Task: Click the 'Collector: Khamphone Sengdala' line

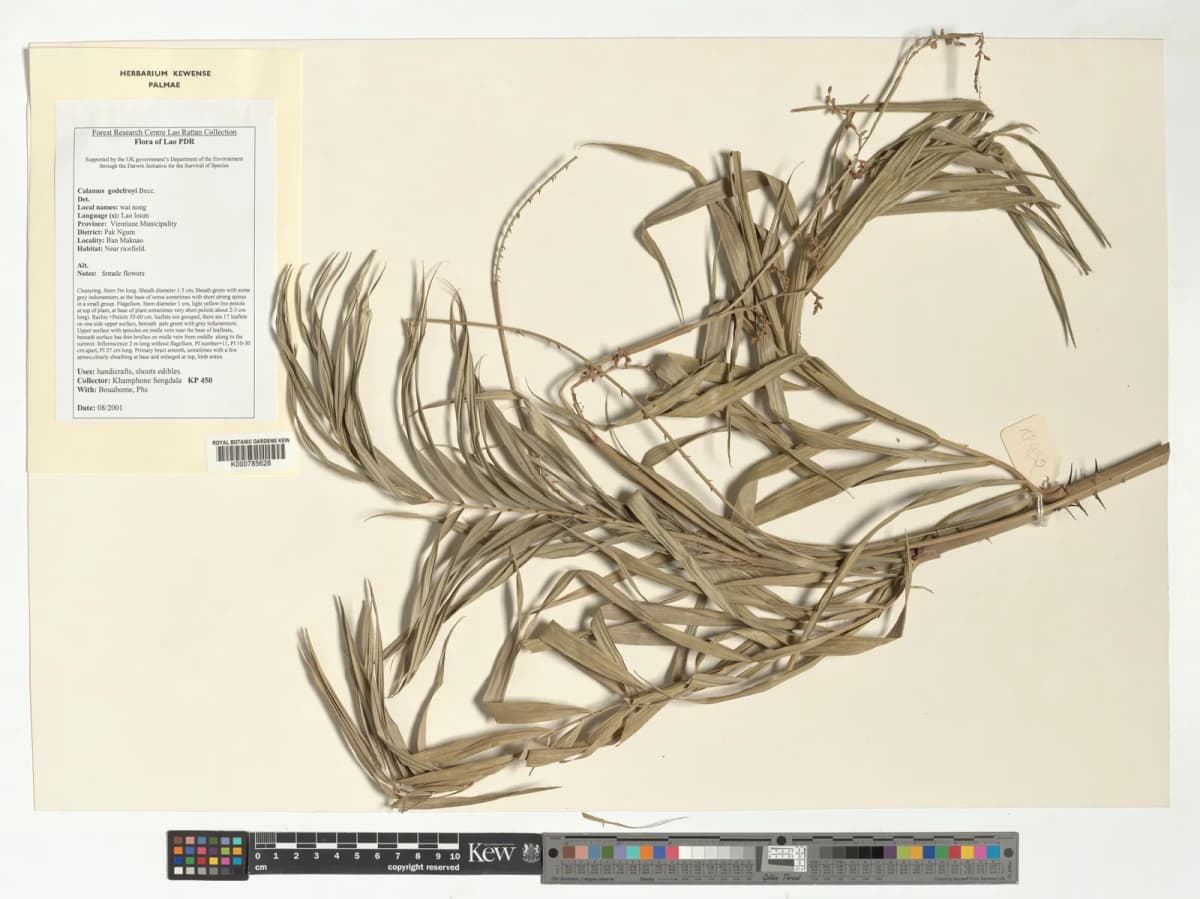Action: coord(129,380)
